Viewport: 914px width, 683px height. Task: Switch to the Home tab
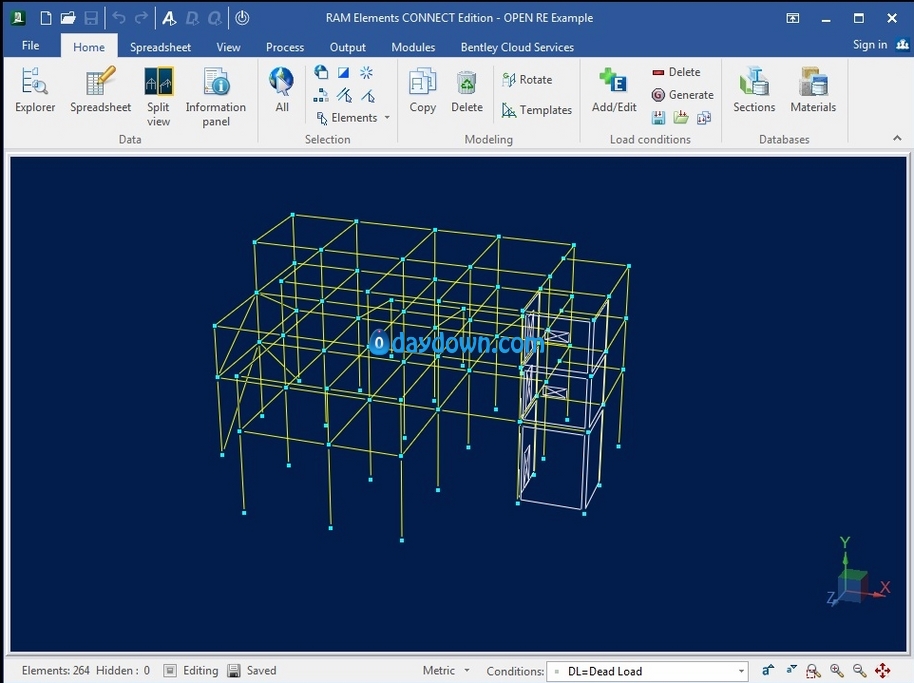pos(89,47)
